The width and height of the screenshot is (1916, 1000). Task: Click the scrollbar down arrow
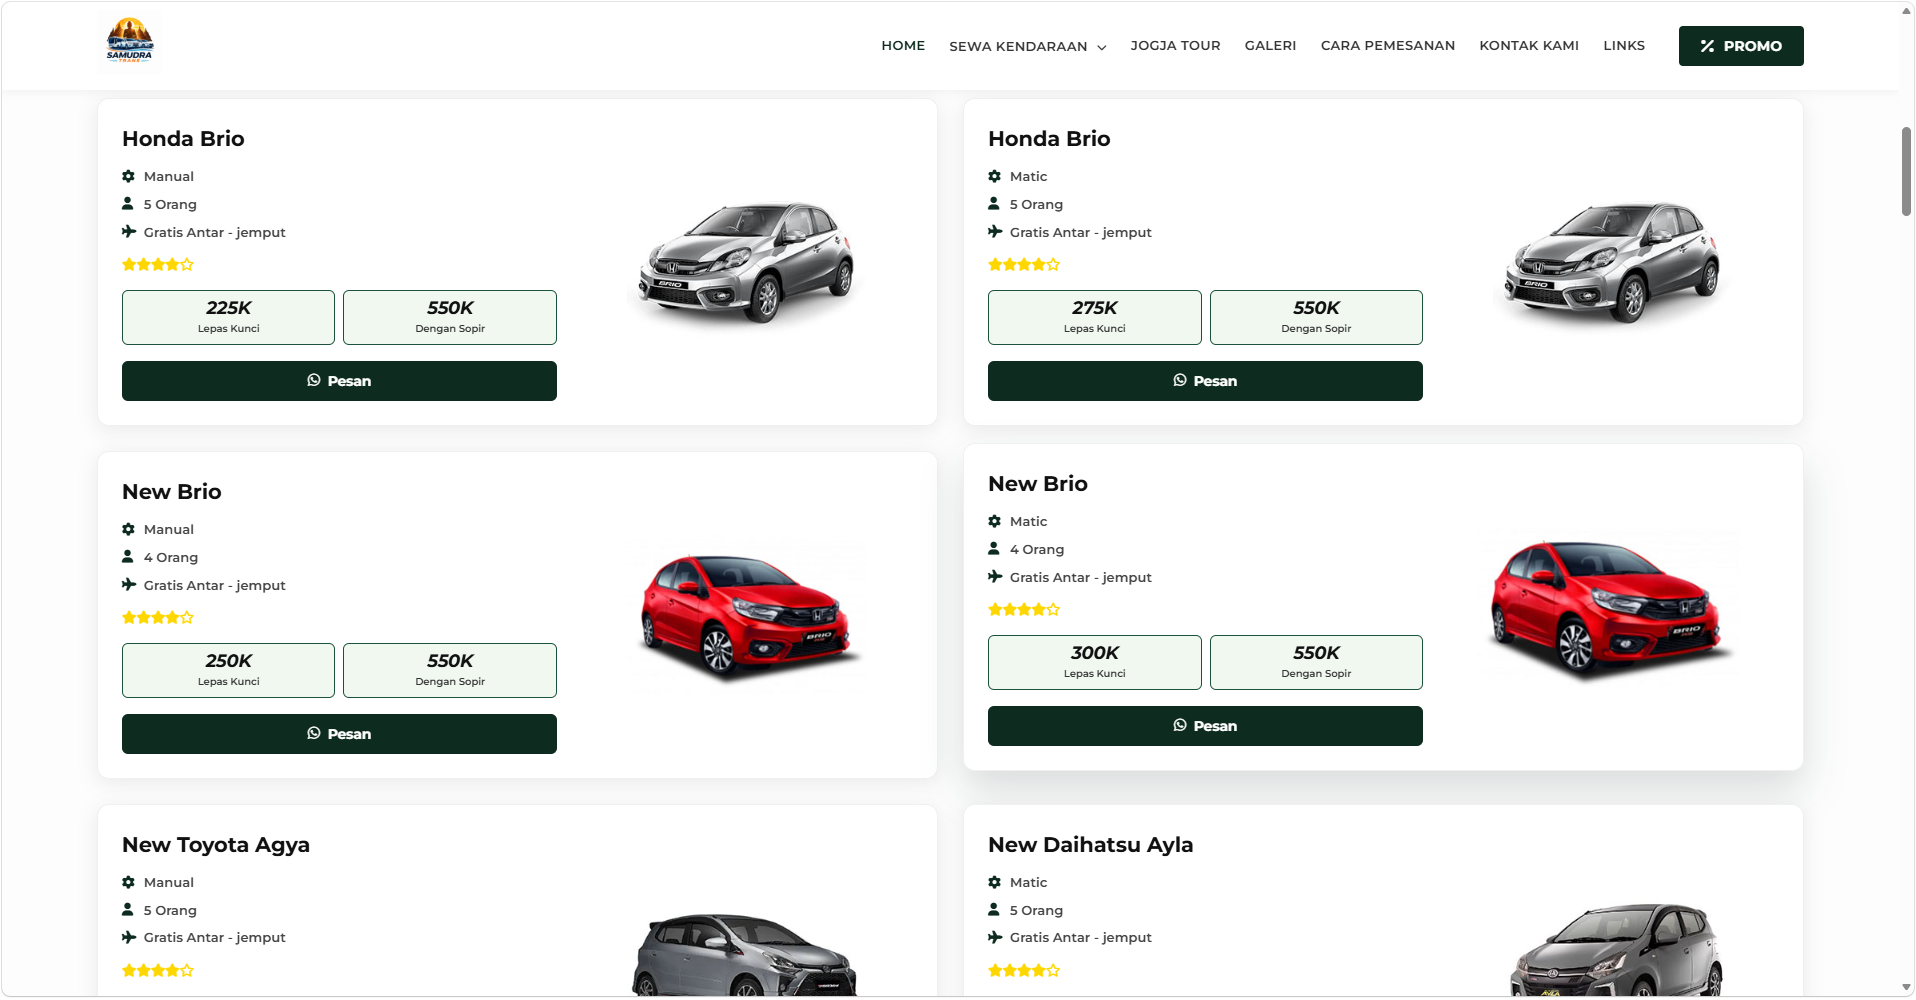pyautogui.click(x=1906, y=988)
